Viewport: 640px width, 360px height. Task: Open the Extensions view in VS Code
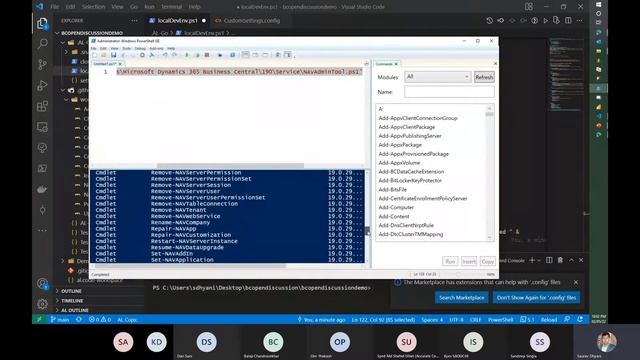(42, 106)
